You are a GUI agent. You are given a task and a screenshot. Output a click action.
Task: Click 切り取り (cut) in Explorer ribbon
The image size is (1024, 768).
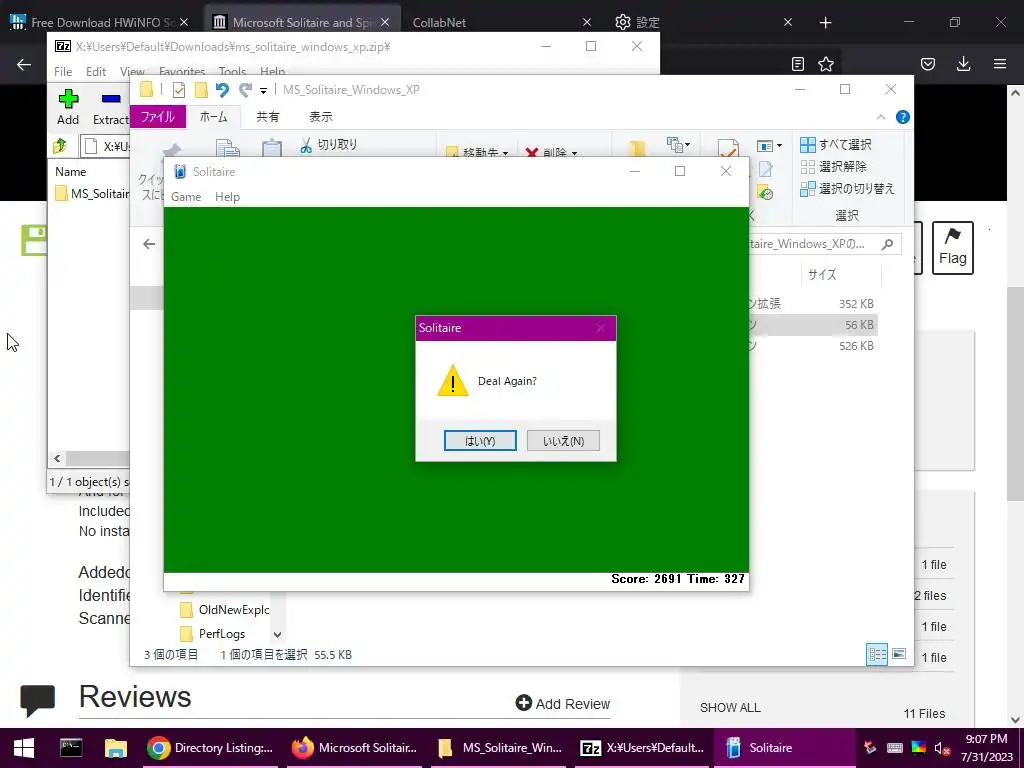pyautogui.click(x=329, y=144)
